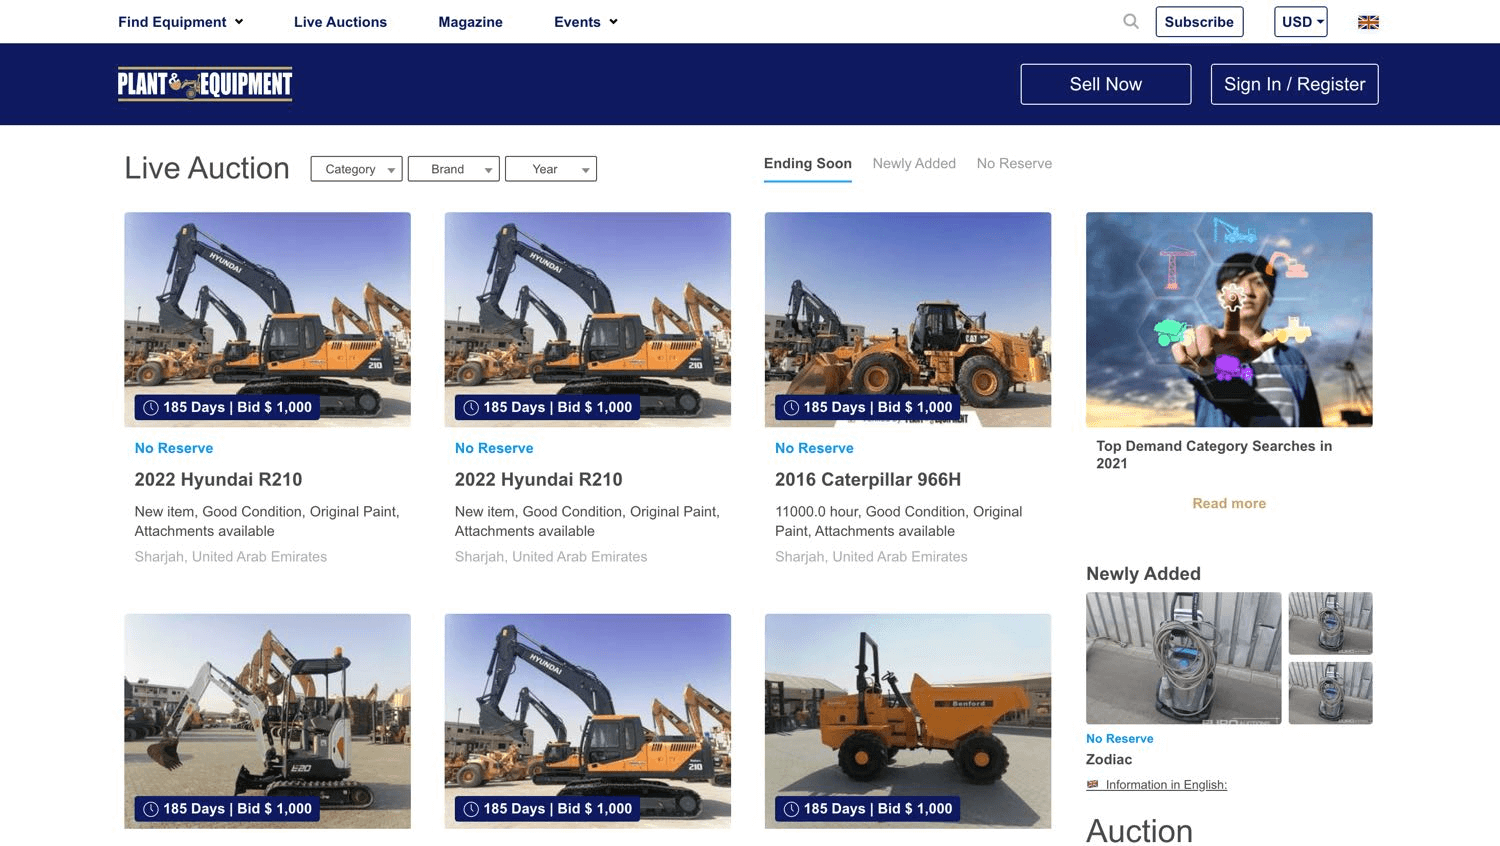Open the Caterpillar 966H wheel loader photo

(x=908, y=319)
